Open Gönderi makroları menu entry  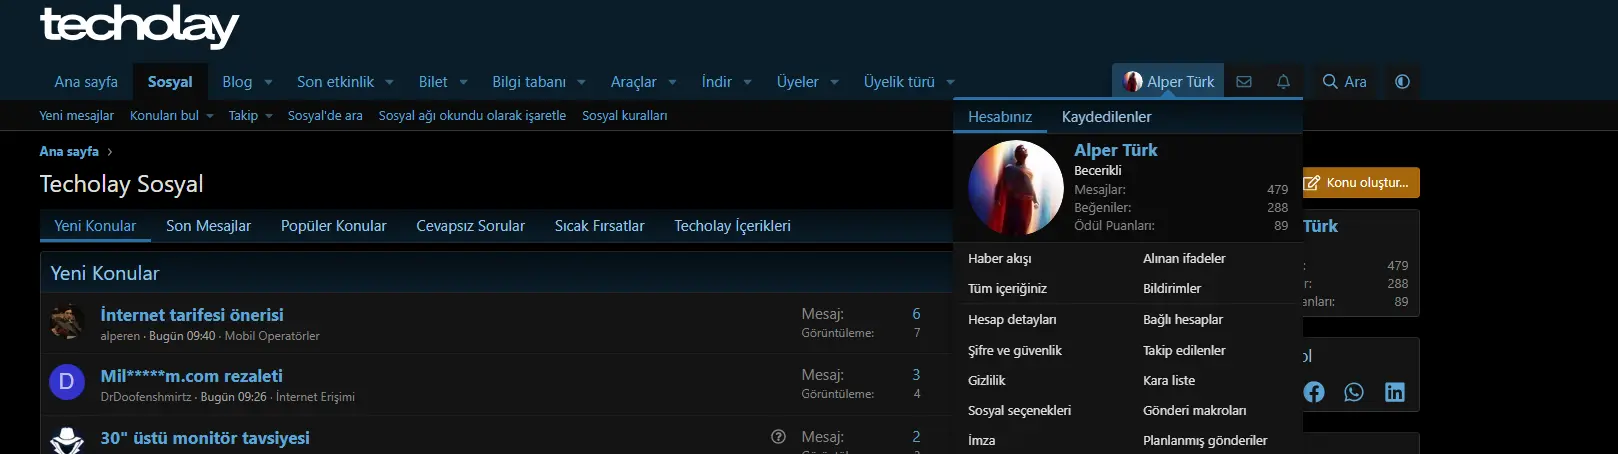tap(1194, 411)
